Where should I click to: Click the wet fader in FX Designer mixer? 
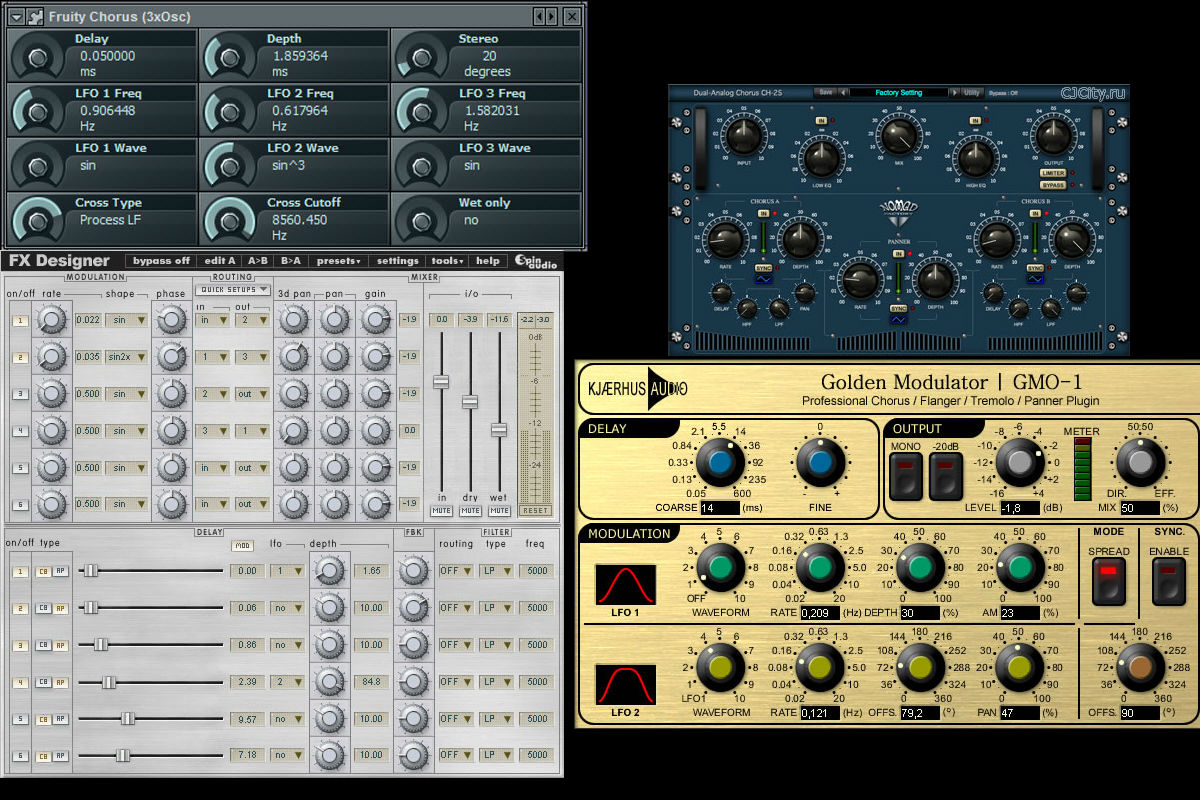pos(498,430)
